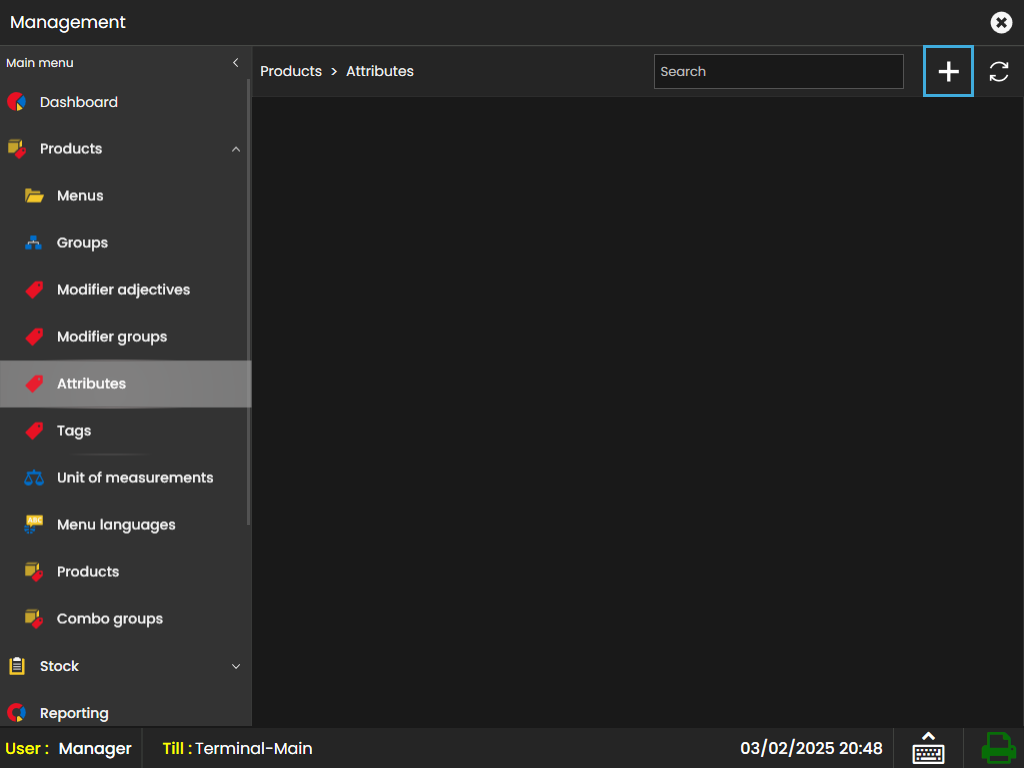This screenshot has height=768, width=1024.
Task: Collapse the Products section chevron
Action: click(x=236, y=149)
